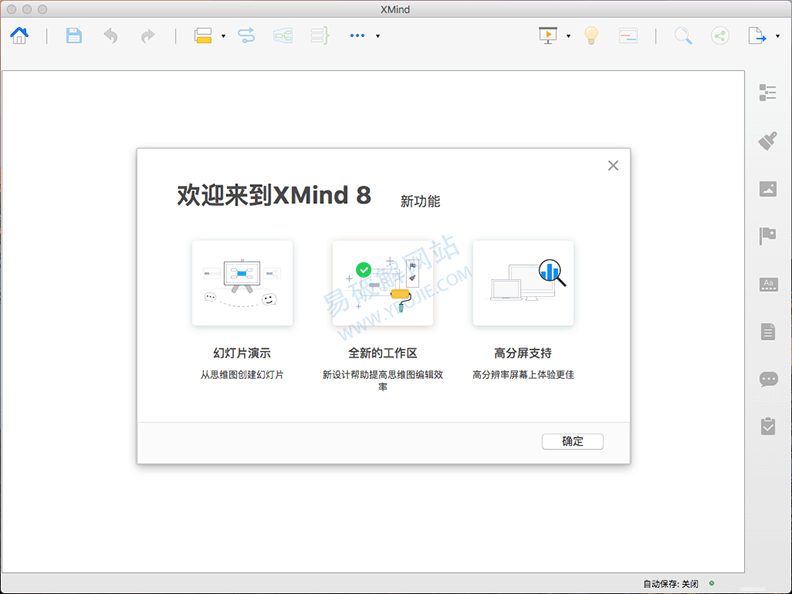Expand the topic insert dropdown arrow
The width and height of the screenshot is (792, 594).
(x=223, y=36)
